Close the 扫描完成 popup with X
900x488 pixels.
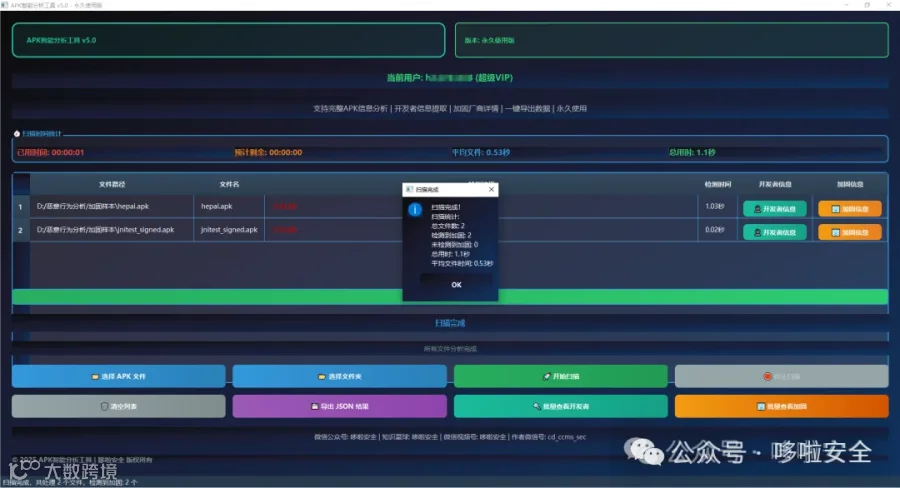pyautogui.click(x=491, y=189)
